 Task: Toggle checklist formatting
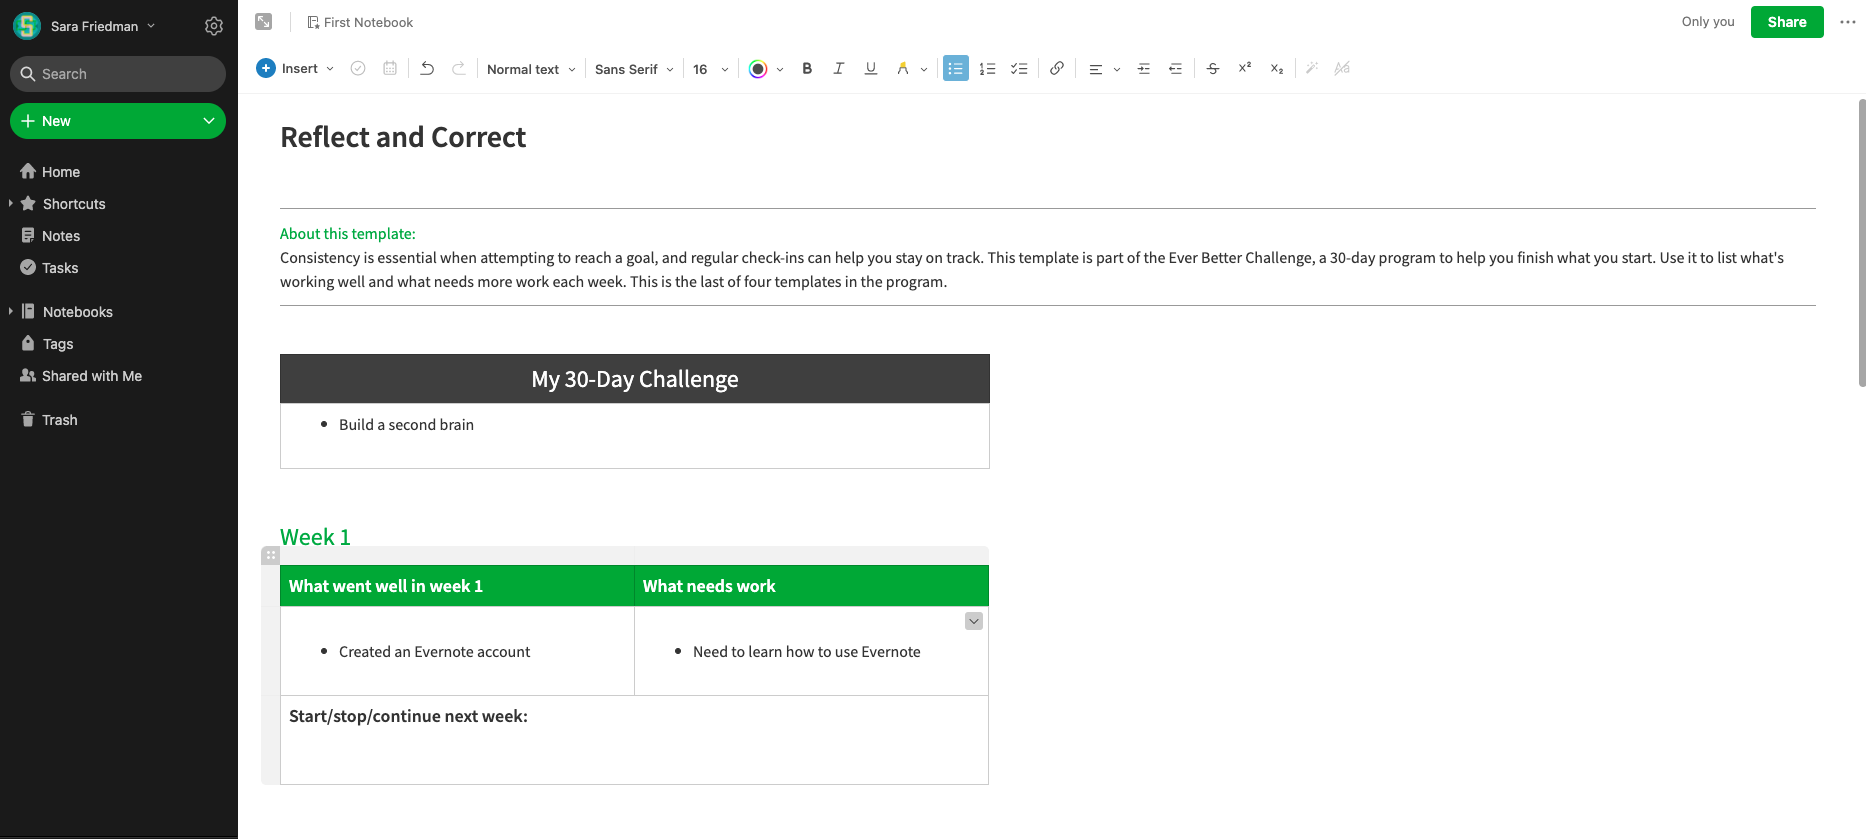click(1019, 68)
